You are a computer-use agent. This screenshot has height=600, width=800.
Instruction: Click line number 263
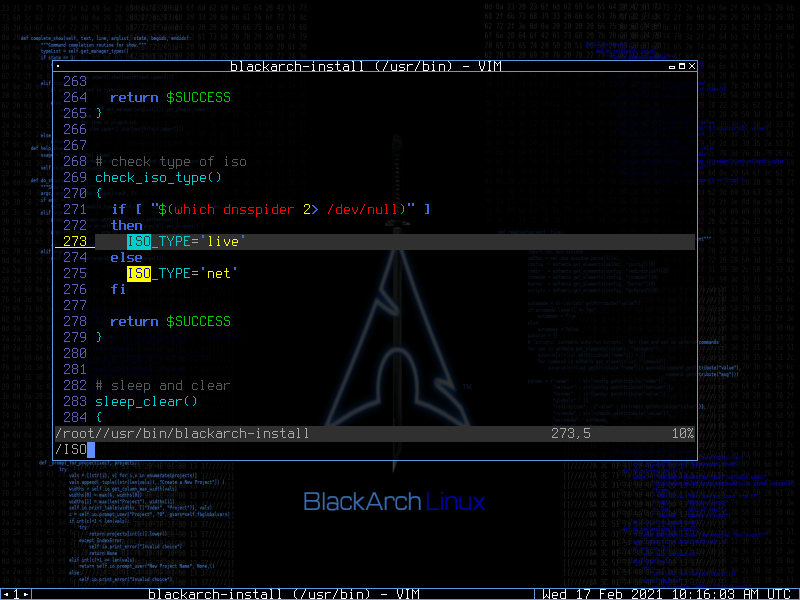point(75,82)
